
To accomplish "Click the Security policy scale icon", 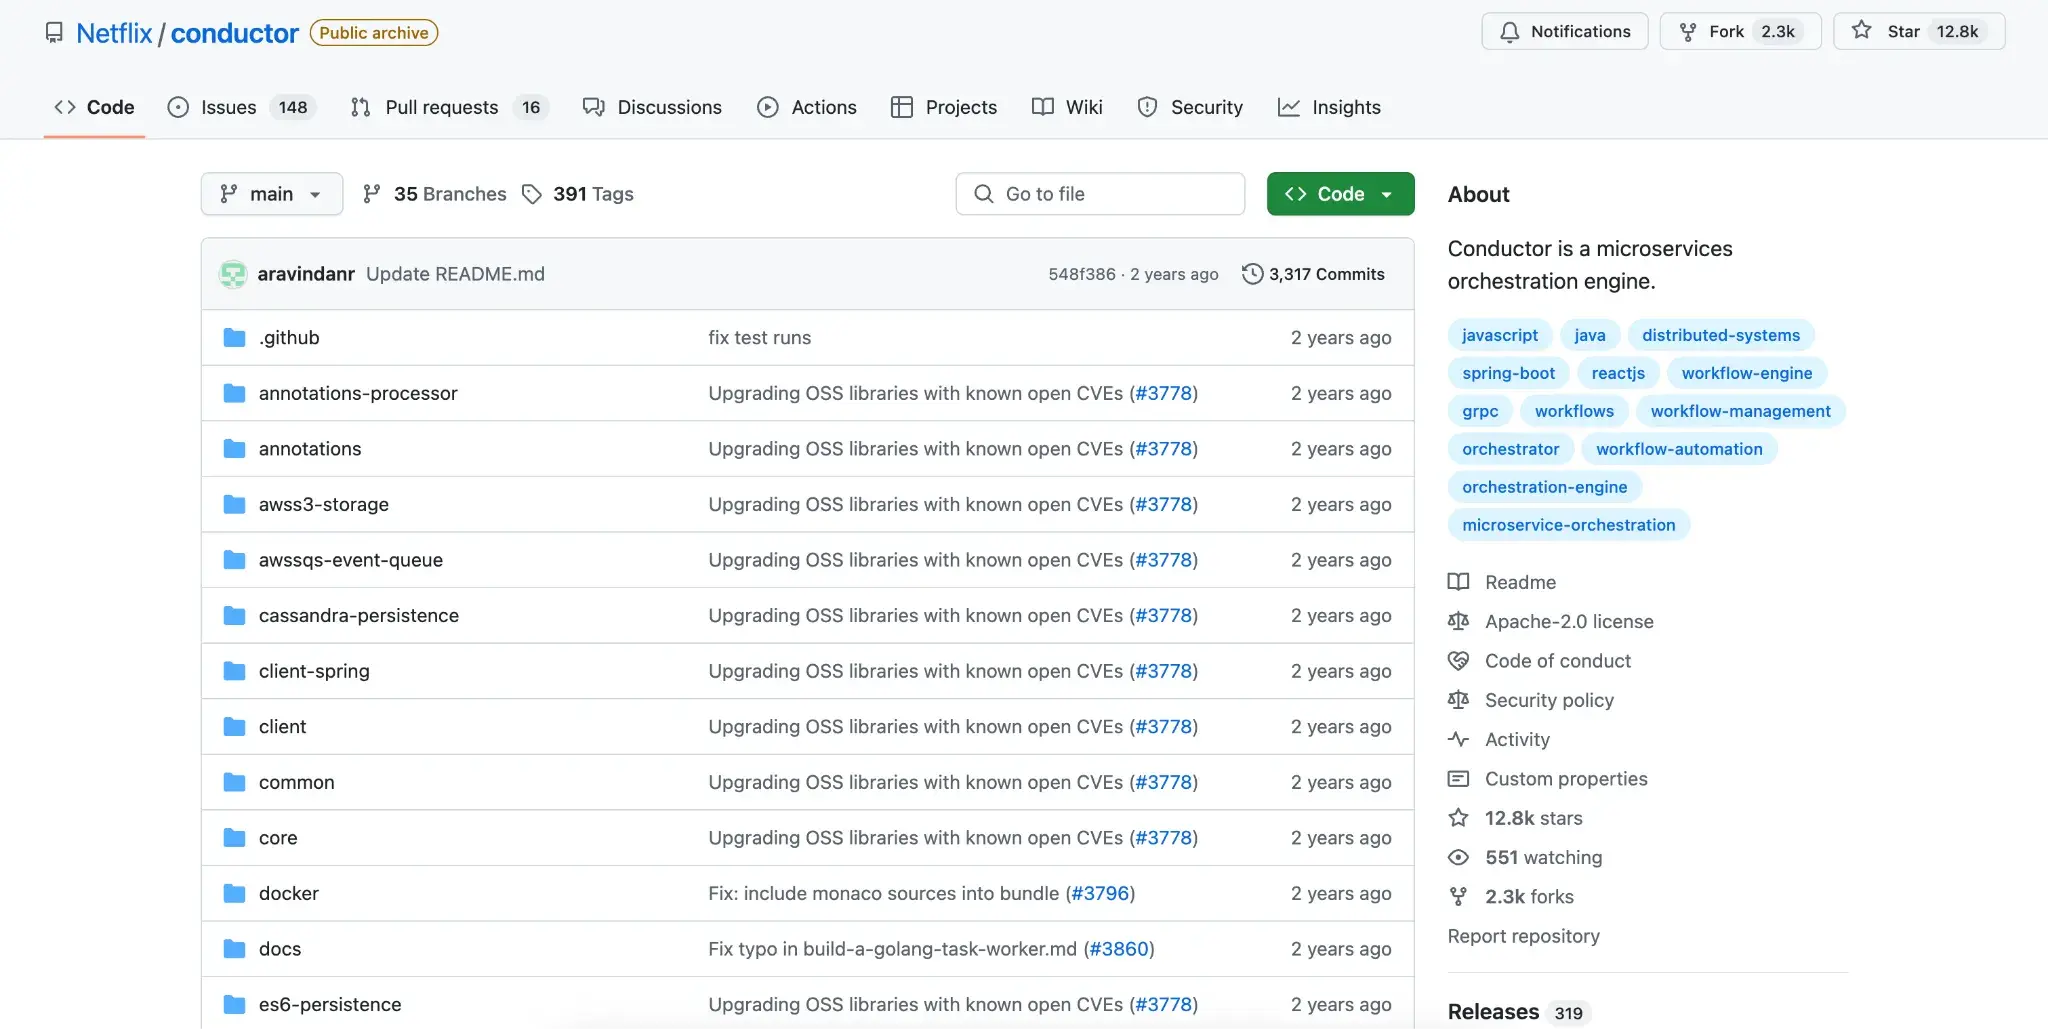I will [1459, 700].
